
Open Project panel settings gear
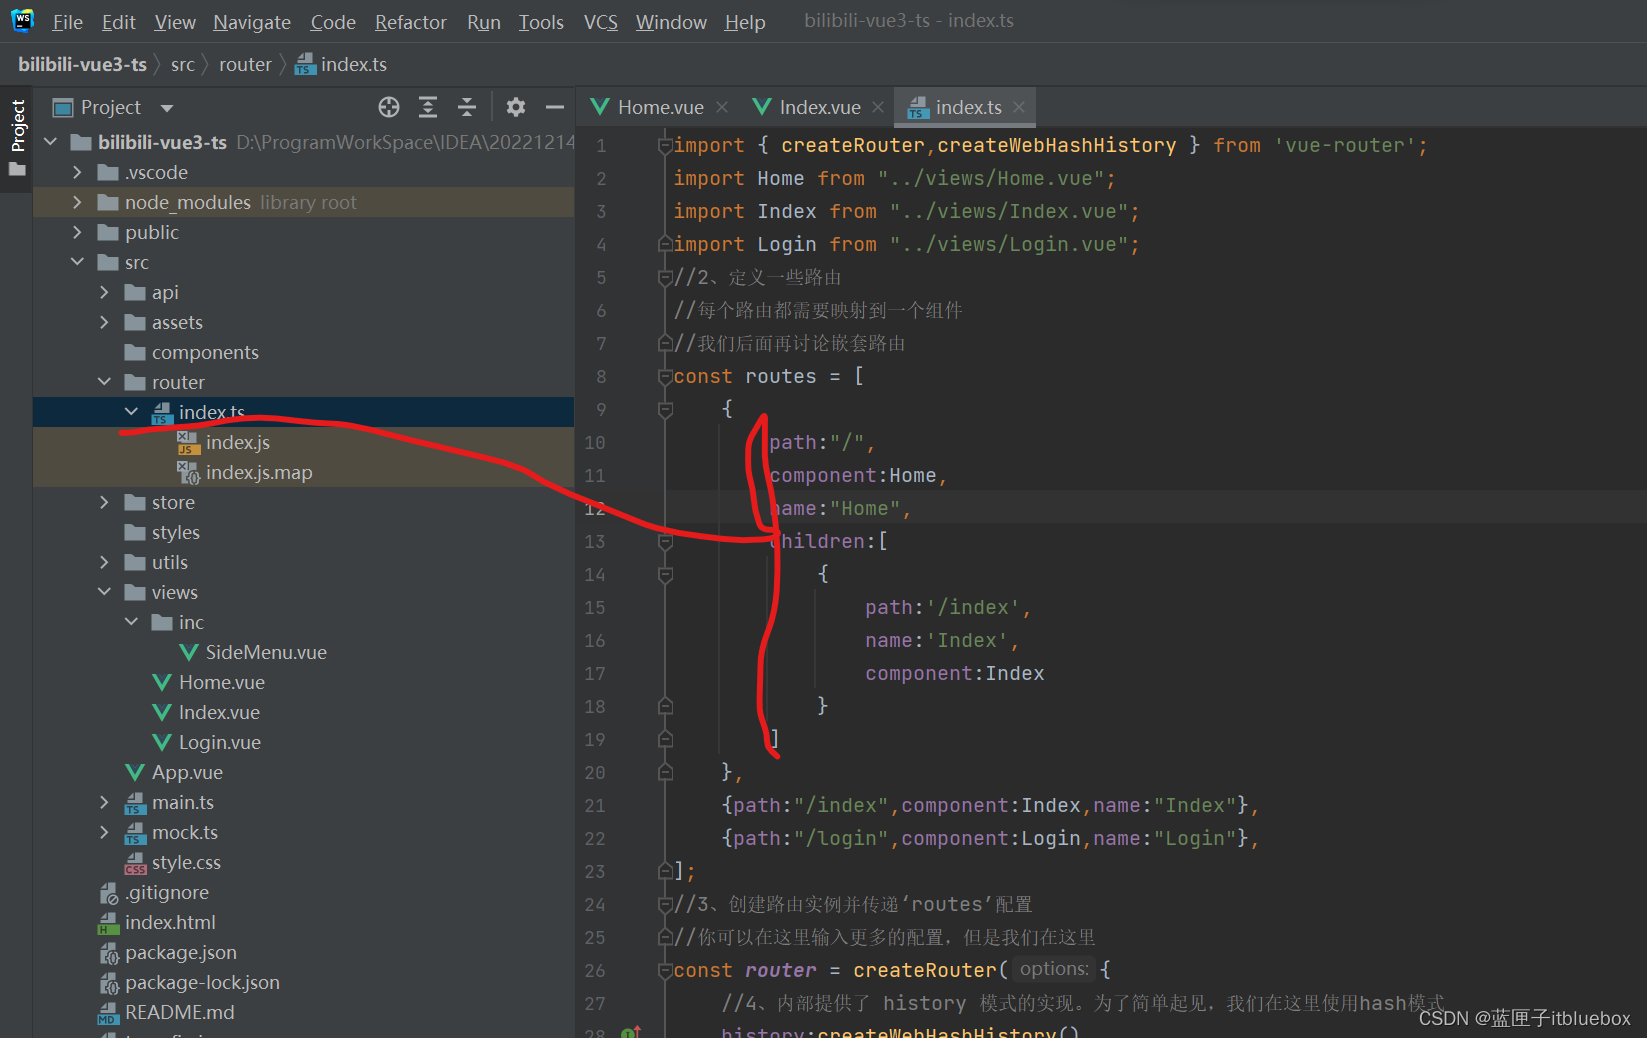[x=516, y=107]
